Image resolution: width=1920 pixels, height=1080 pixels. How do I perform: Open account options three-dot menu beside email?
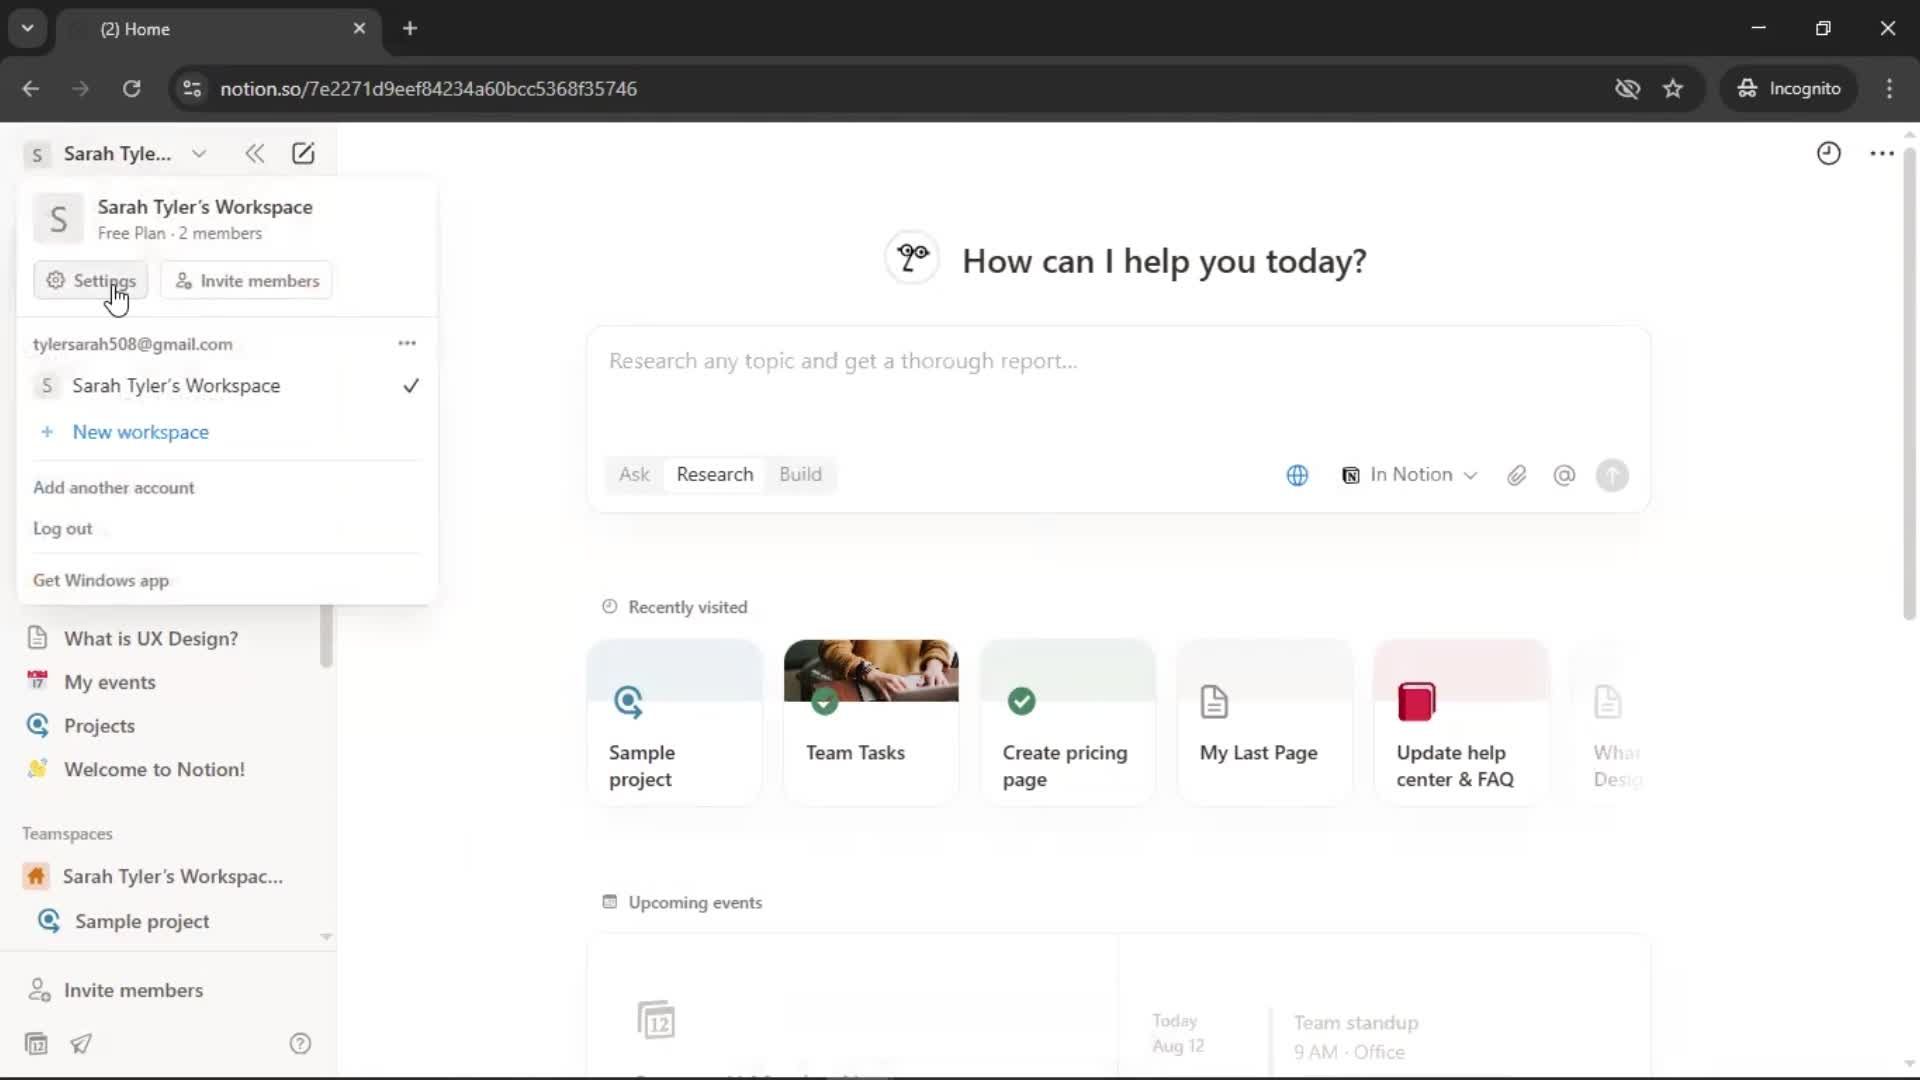point(407,343)
